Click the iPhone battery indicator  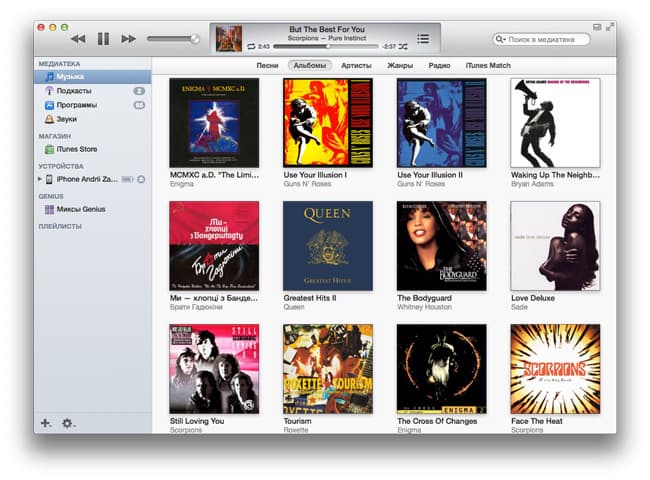[x=127, y=179]
